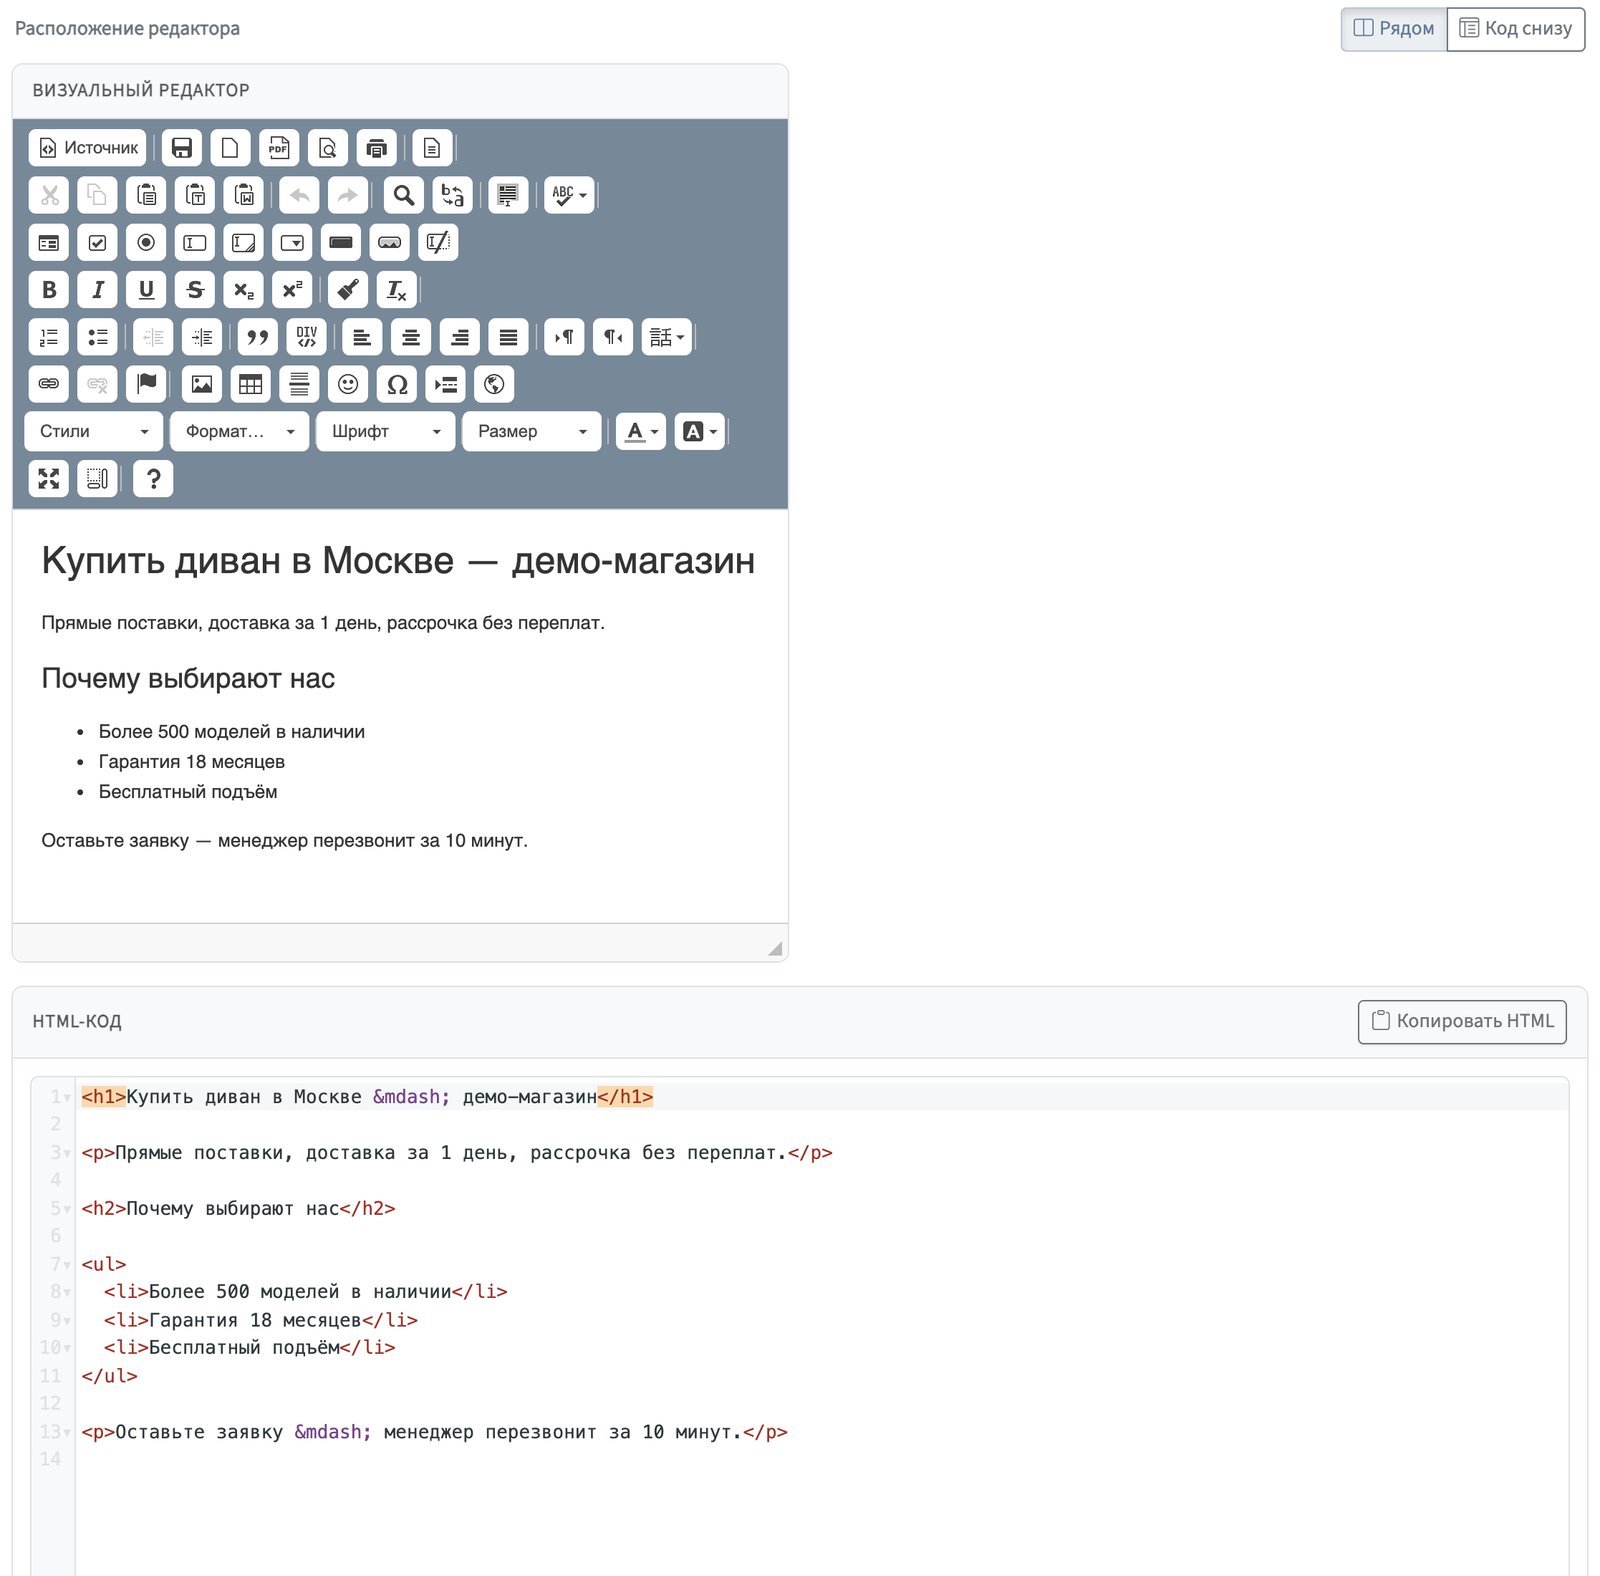Switch layout to Код снизу
This screenshot has height=1576, width=1600.
(1516, 29)
